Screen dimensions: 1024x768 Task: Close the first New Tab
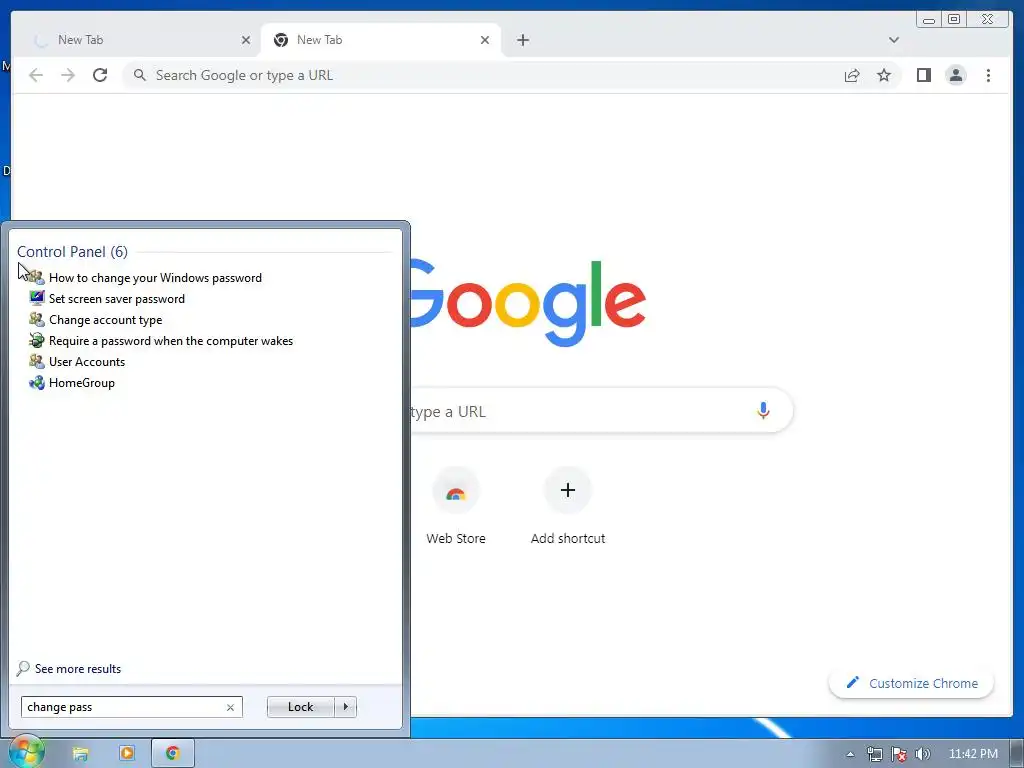[x=246, y=40]
